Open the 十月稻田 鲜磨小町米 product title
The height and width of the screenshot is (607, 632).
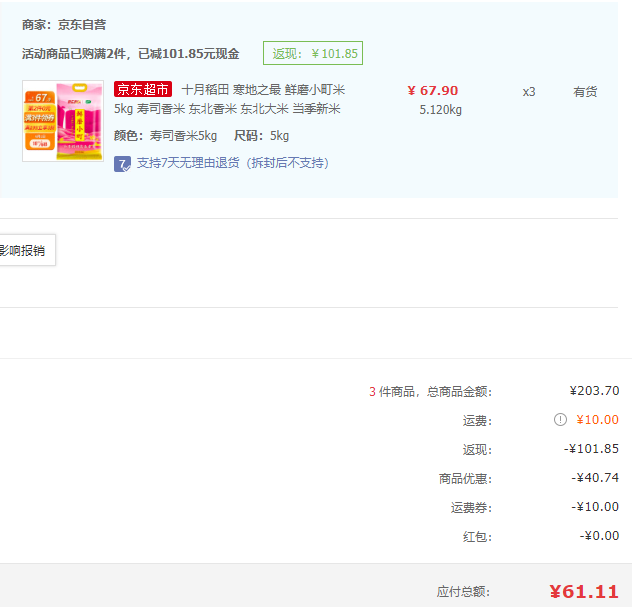click(x=263, y=90)
